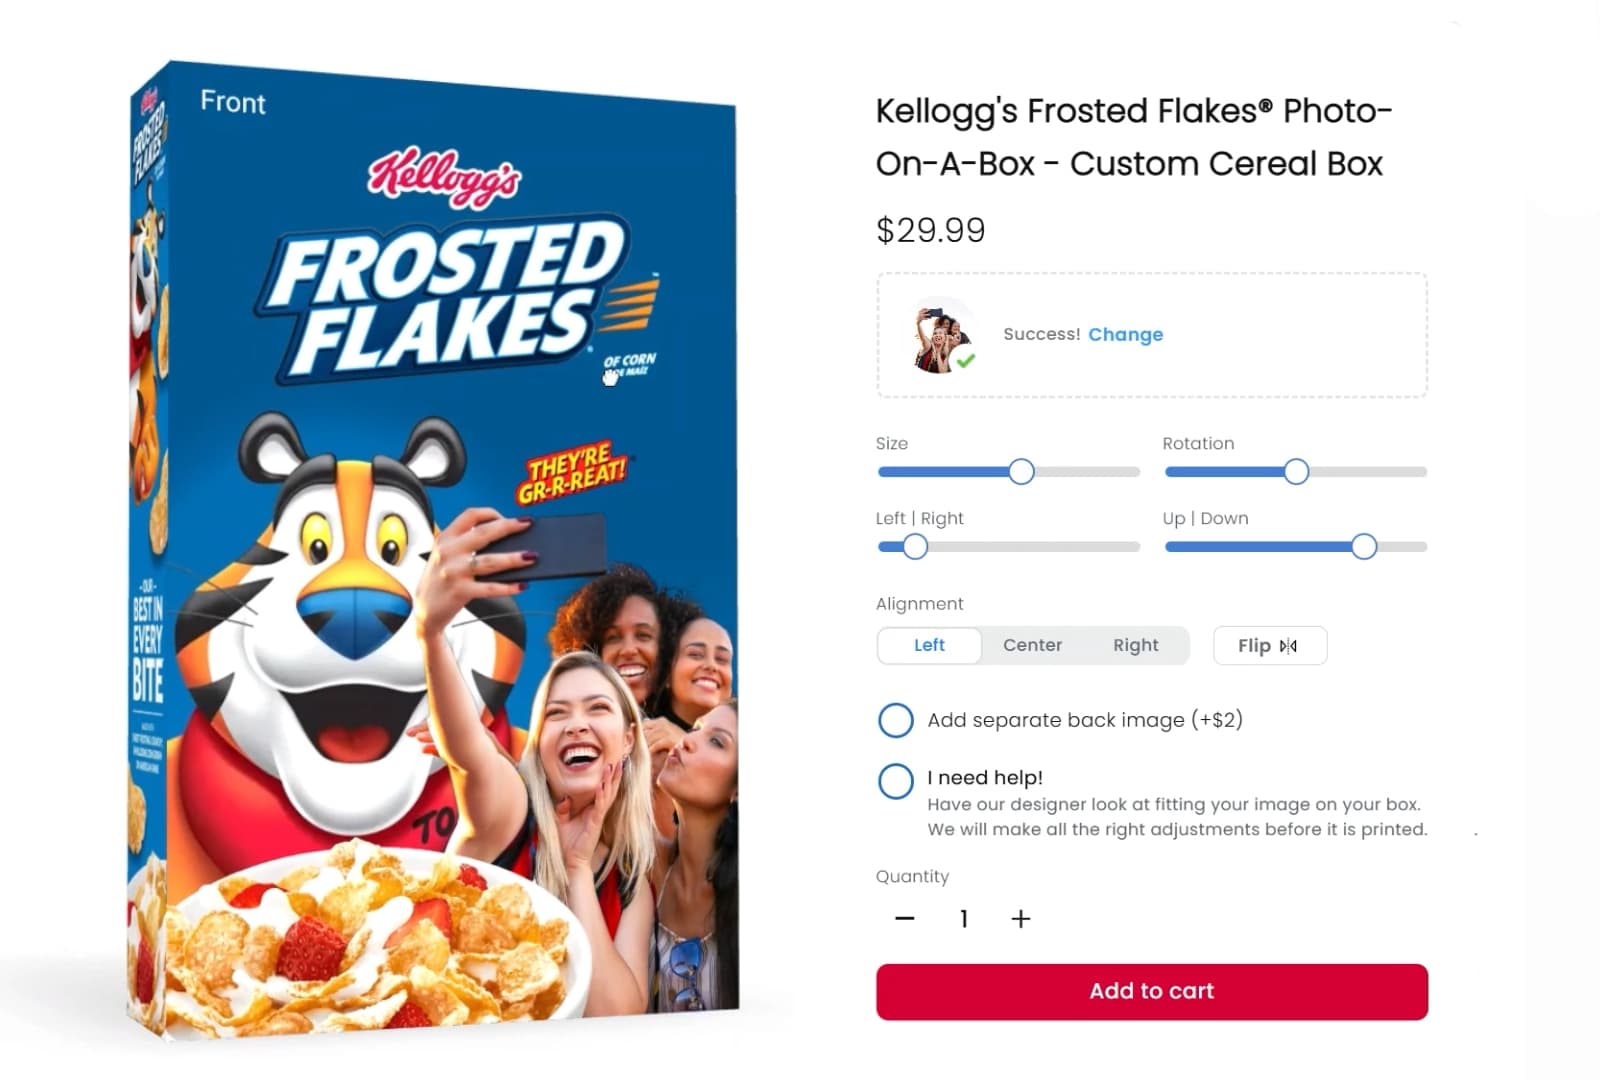Click the Rotation slider handle
Viewport: 1600px width, 1080px height.
coord(1296,472)
